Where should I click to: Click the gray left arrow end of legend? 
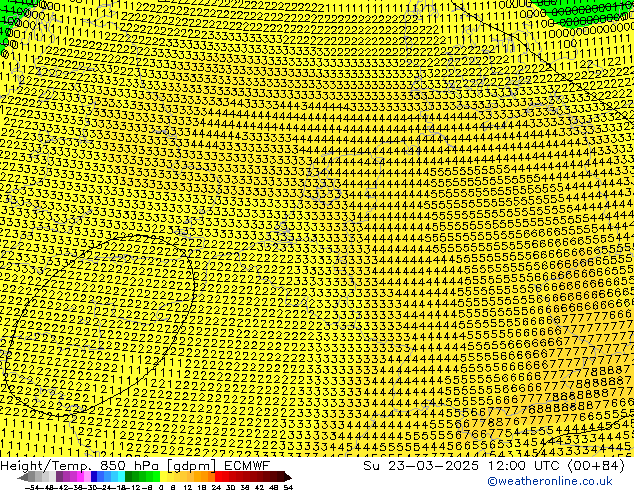(x=23, y=477)
